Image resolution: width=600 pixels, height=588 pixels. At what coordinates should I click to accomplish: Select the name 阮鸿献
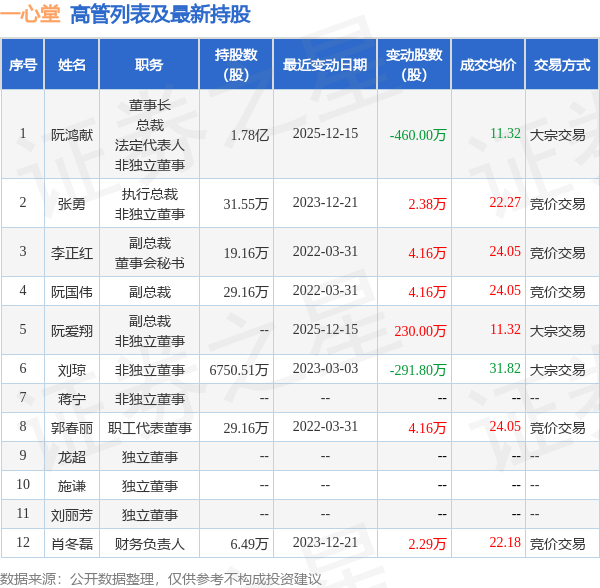72,135
